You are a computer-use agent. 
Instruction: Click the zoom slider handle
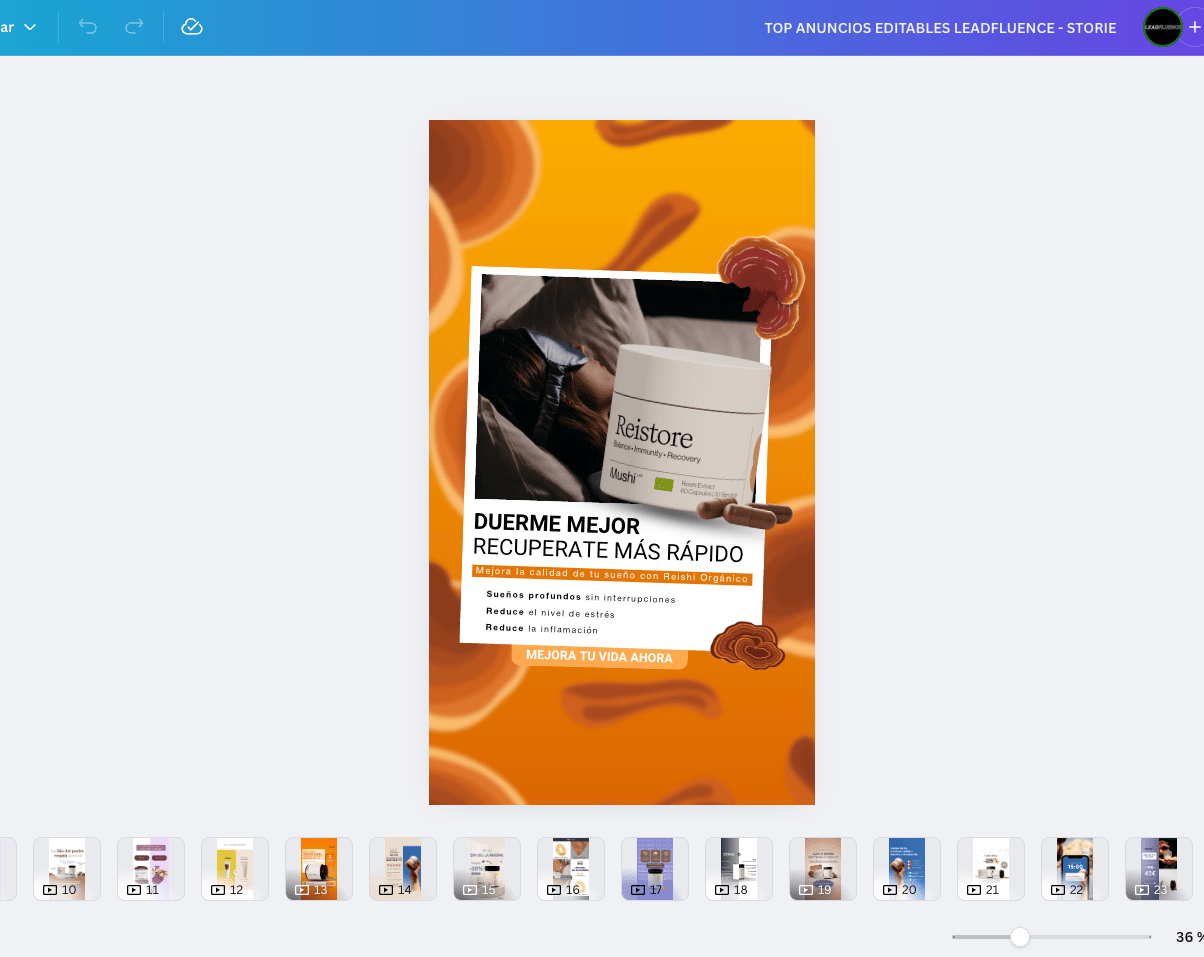point(1020,937)
